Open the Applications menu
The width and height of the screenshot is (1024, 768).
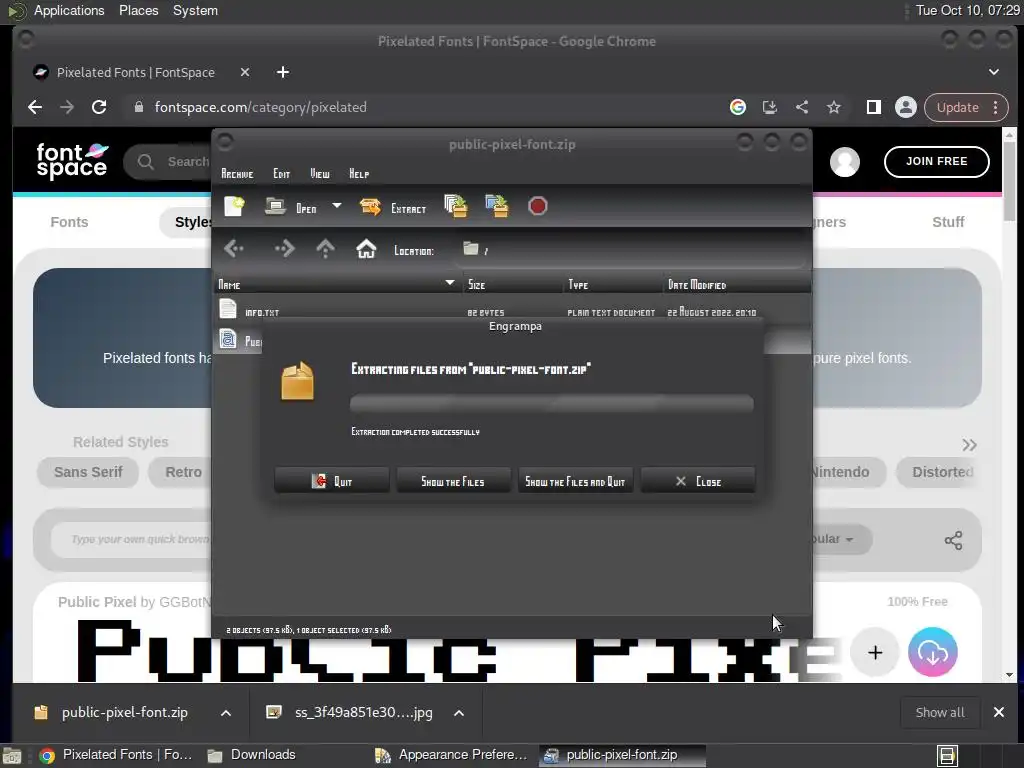(x=69, y=10)
